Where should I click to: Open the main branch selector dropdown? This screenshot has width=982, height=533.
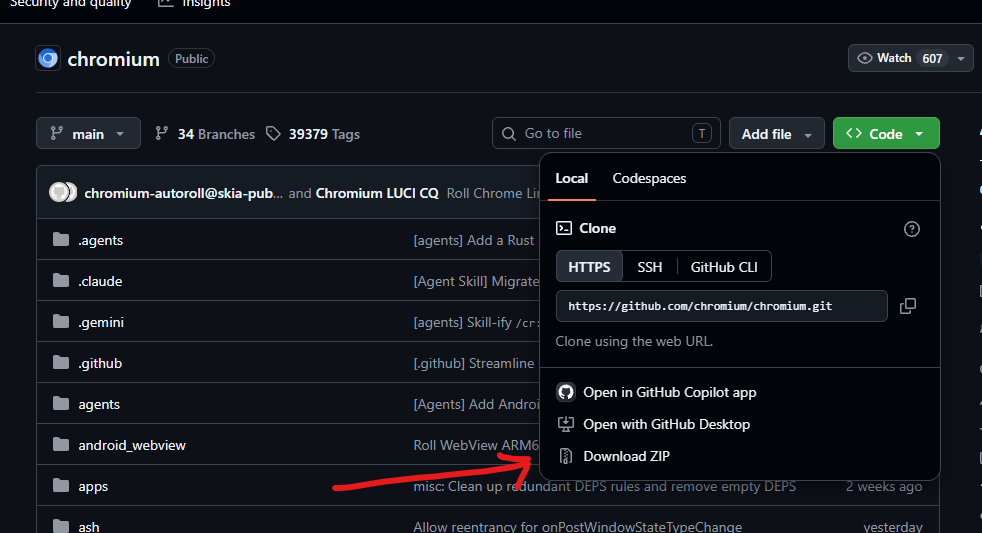(88, 133)
